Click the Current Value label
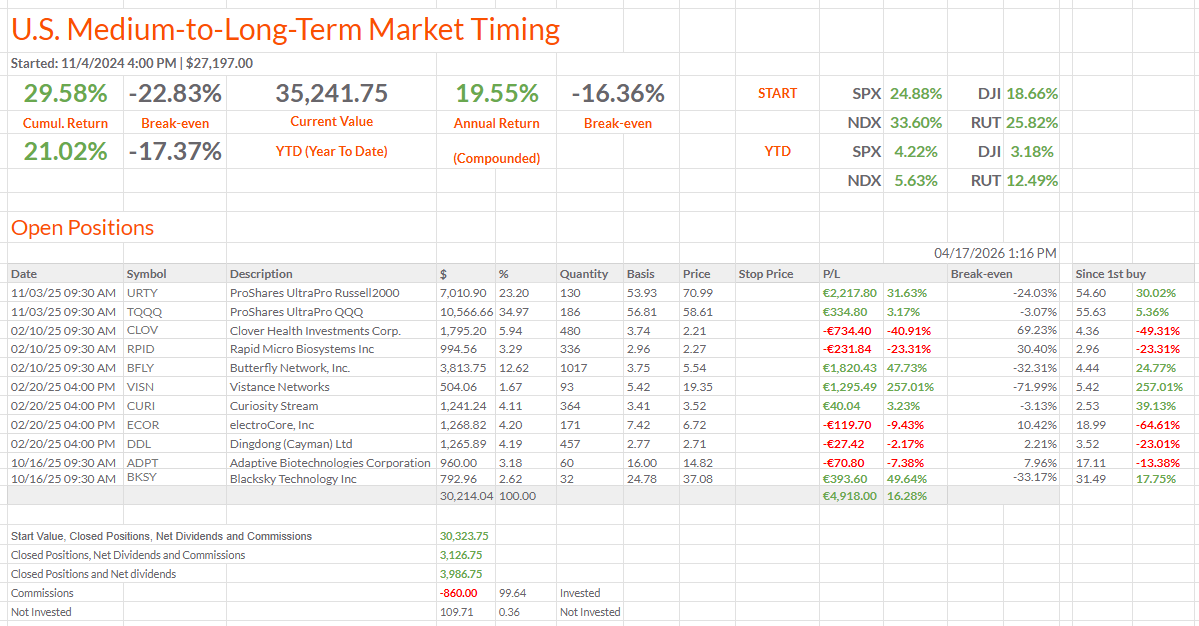This screenshot has height=626, width=1199. (331, 122)
